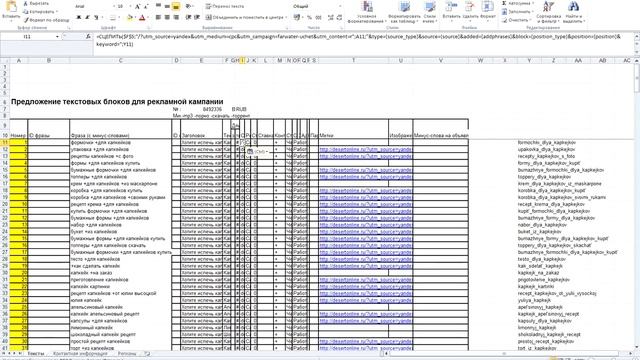Increase font size with the large A

point(138,7)
